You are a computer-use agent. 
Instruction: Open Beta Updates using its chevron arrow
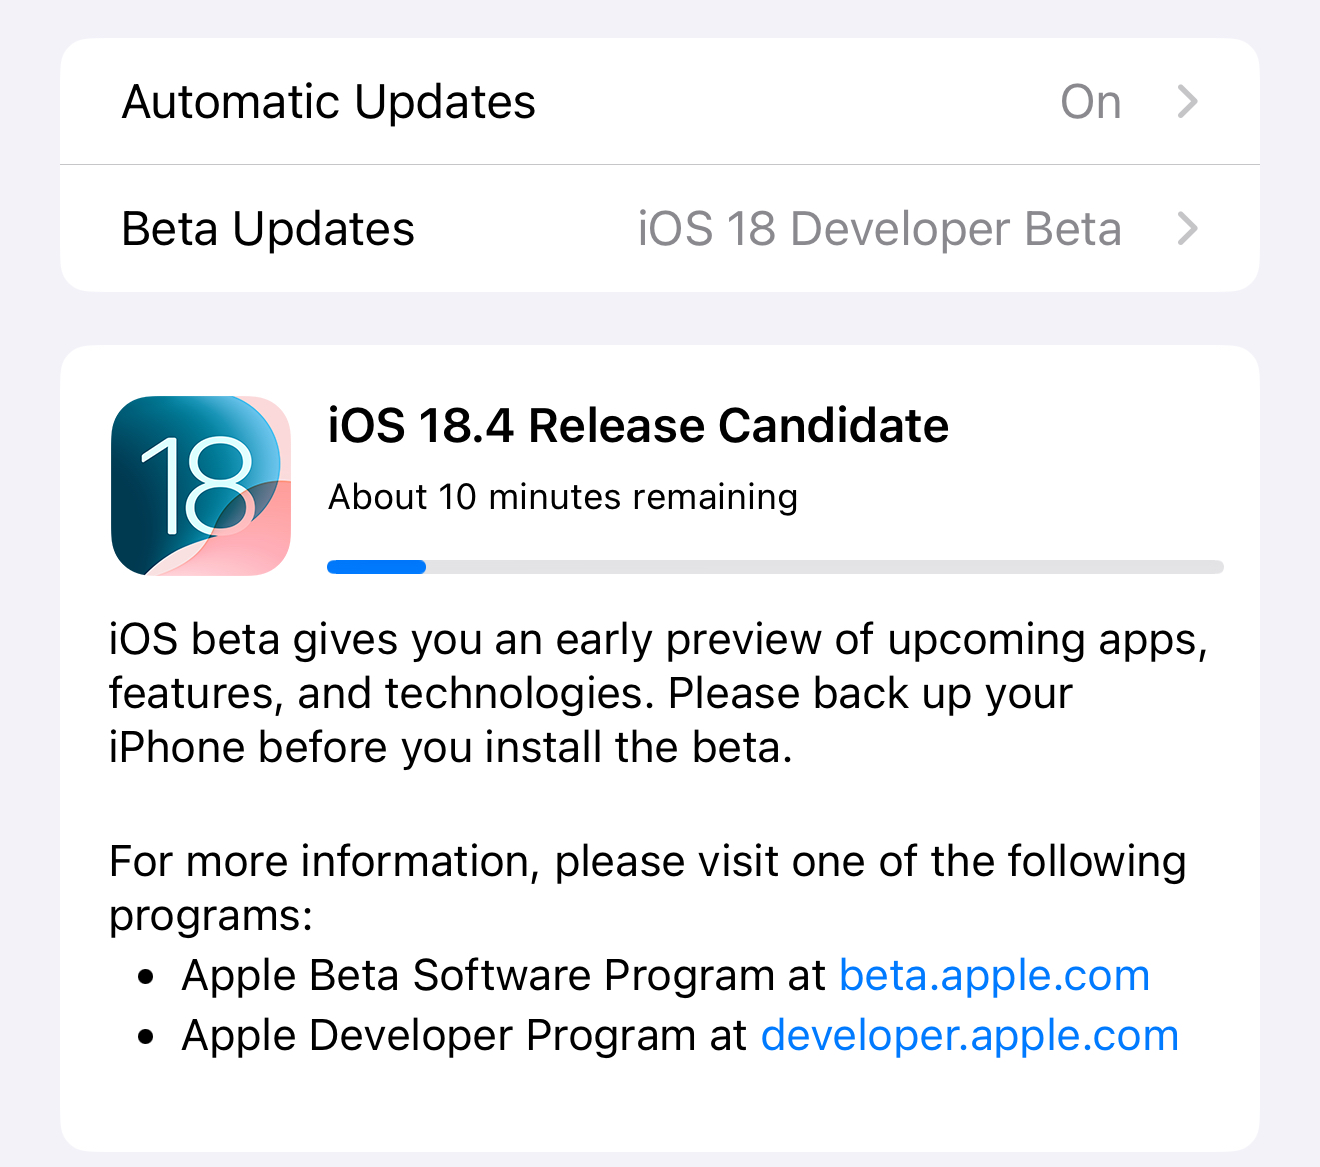click(1187, 229)
